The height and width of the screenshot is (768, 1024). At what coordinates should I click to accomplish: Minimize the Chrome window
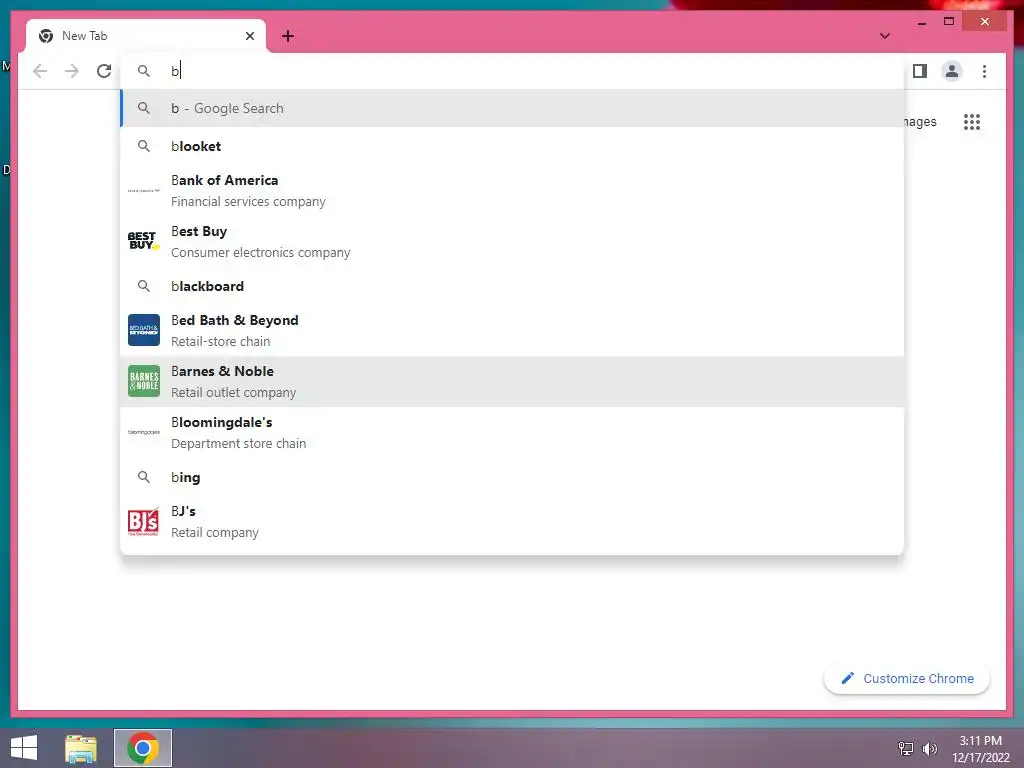tap(921, 22)
